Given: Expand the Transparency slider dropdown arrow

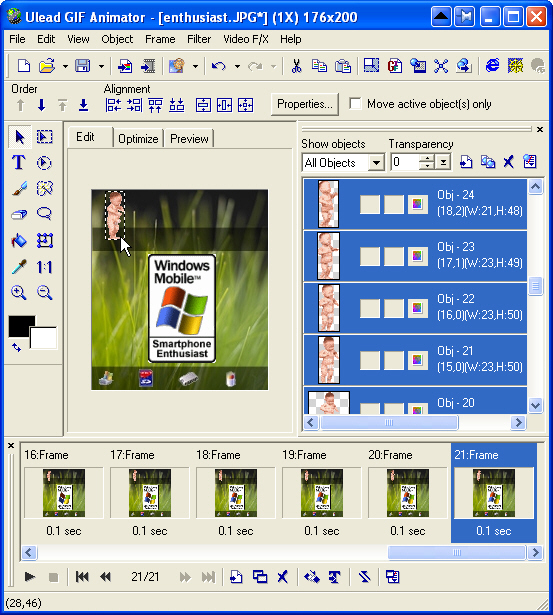Looking at the screenshot, I should 444,162.
